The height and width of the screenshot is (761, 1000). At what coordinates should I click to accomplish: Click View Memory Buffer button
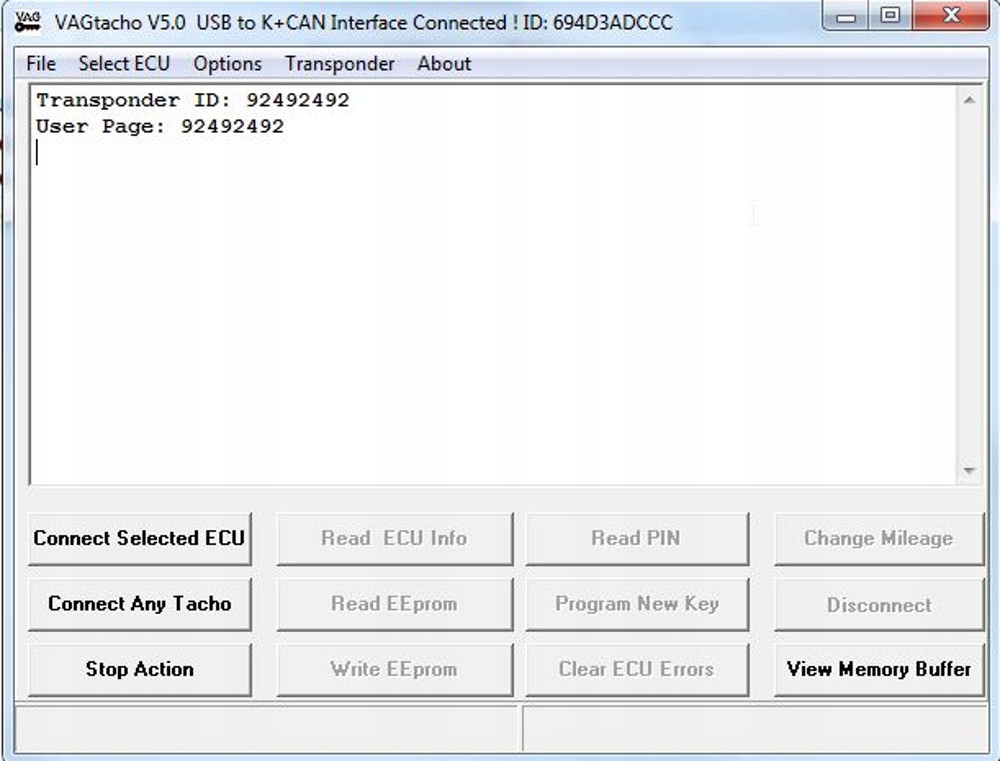tap(879, 669)
